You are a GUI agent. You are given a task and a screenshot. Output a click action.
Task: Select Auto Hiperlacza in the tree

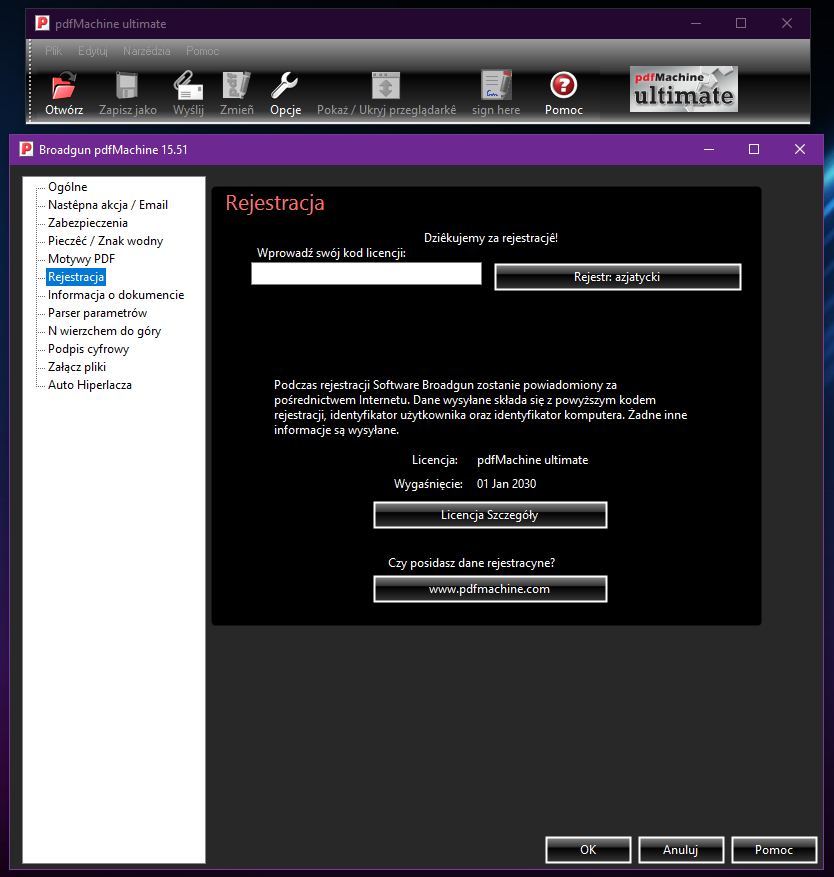click(x=89, y=385)
